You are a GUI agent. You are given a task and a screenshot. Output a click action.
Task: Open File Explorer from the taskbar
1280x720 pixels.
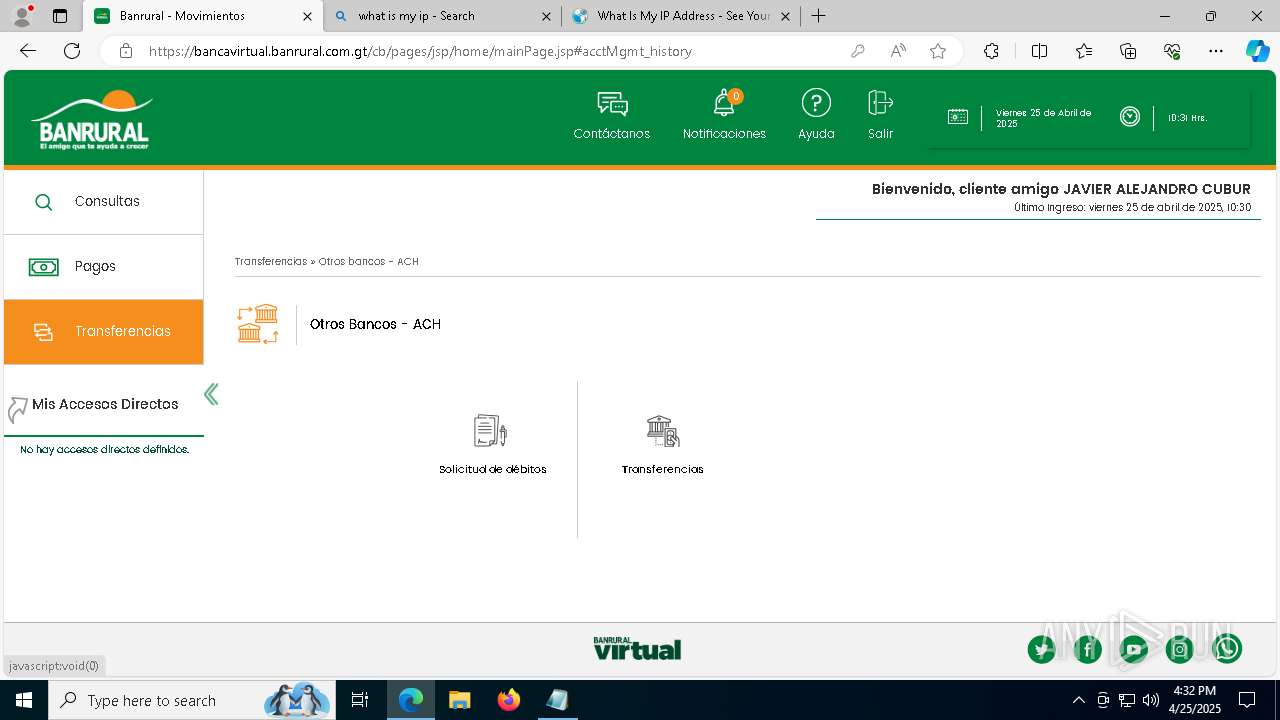click(x=459, y=700)
